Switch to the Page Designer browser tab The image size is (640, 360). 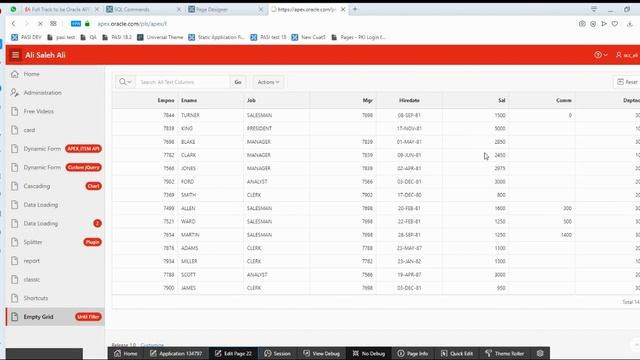(x=225, y=9)
